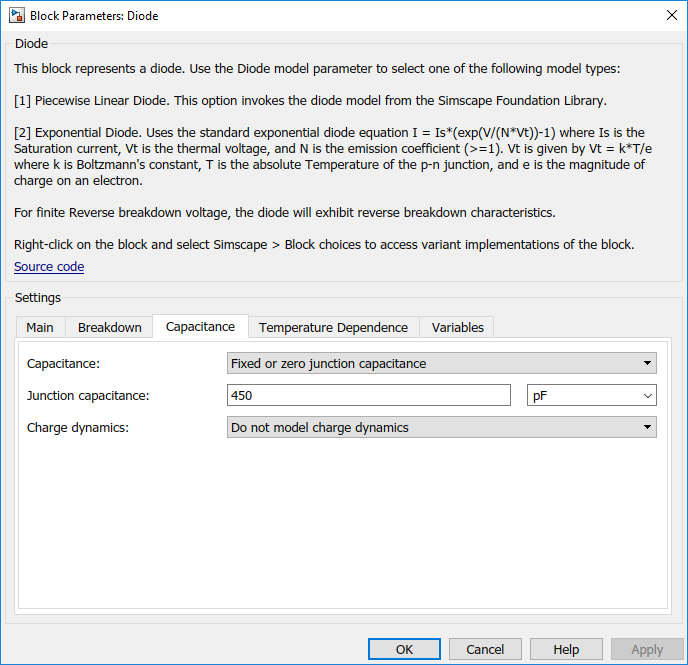688x665 pixels.
Task: Click the Junction capacitance value field
Action: click(369, 395)
